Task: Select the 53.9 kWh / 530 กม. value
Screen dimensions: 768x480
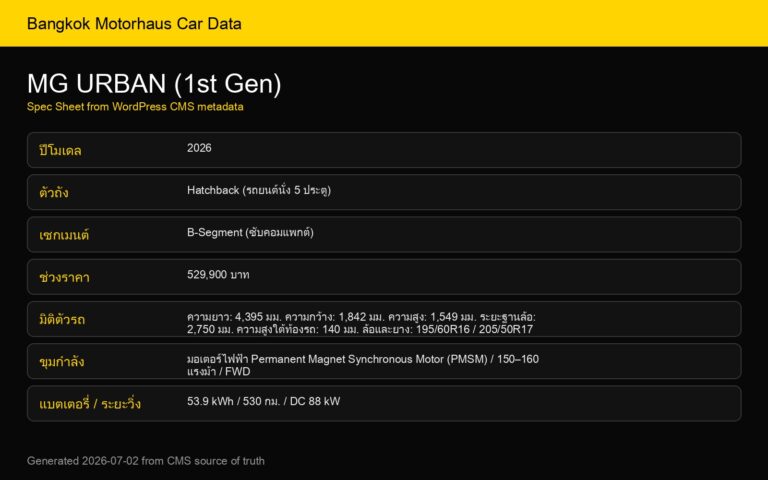Action: 264,401
